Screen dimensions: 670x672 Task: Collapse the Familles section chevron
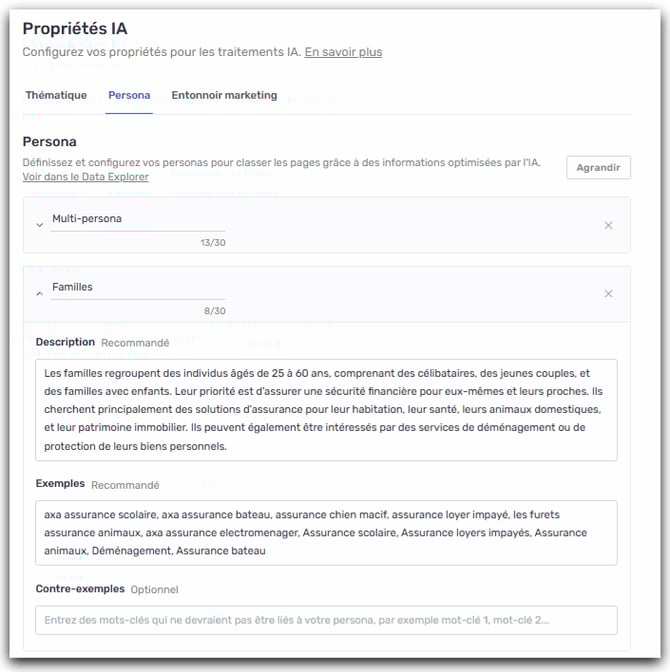click(x=39, y=294)
